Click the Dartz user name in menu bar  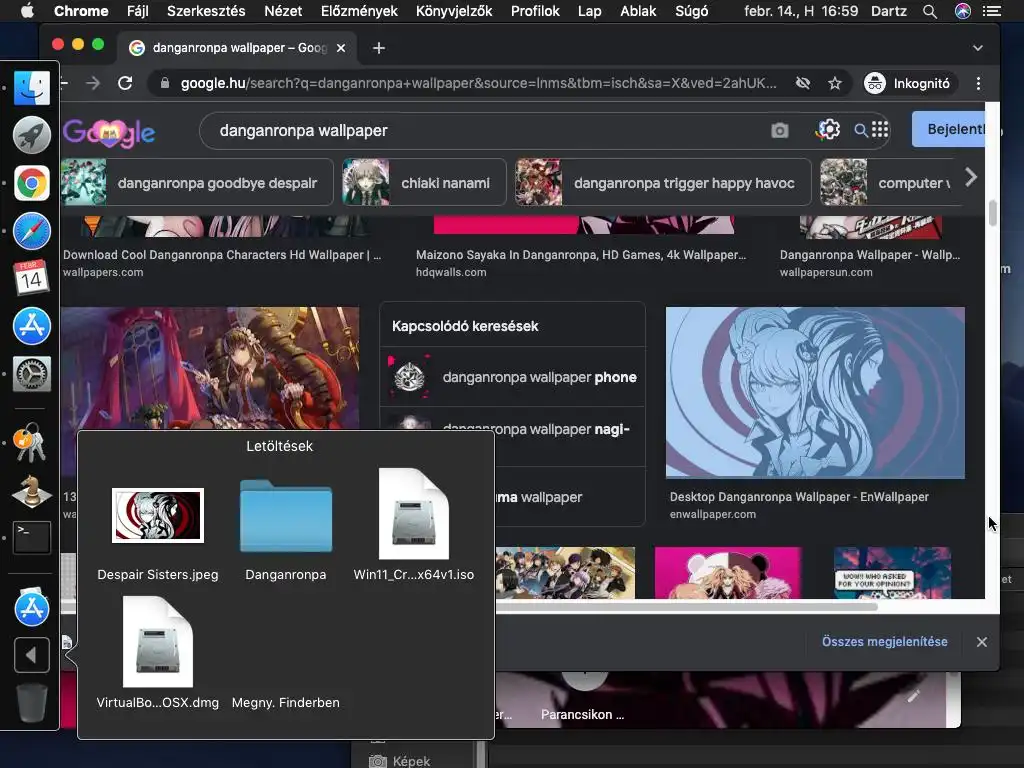tap(888, 11)
